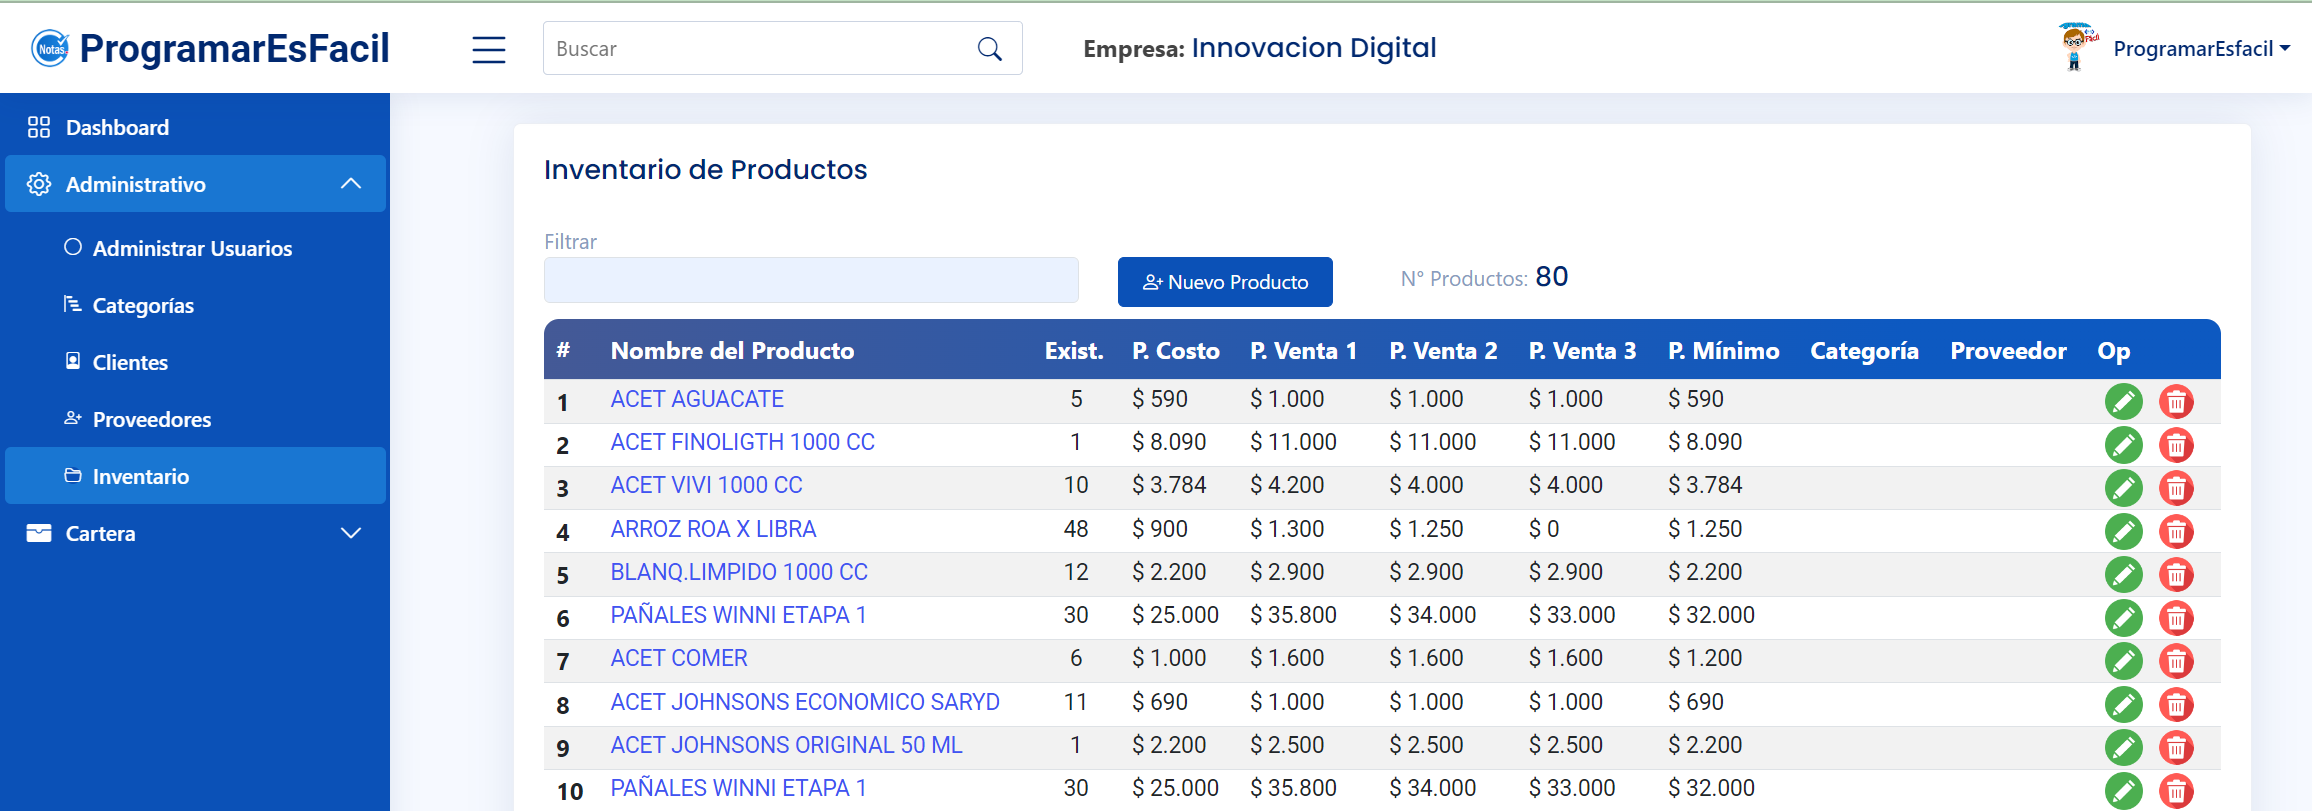The width and height of the screenshot is (2312, 811).
Task: Click the Filtrar input field
Action: (811, 280)
